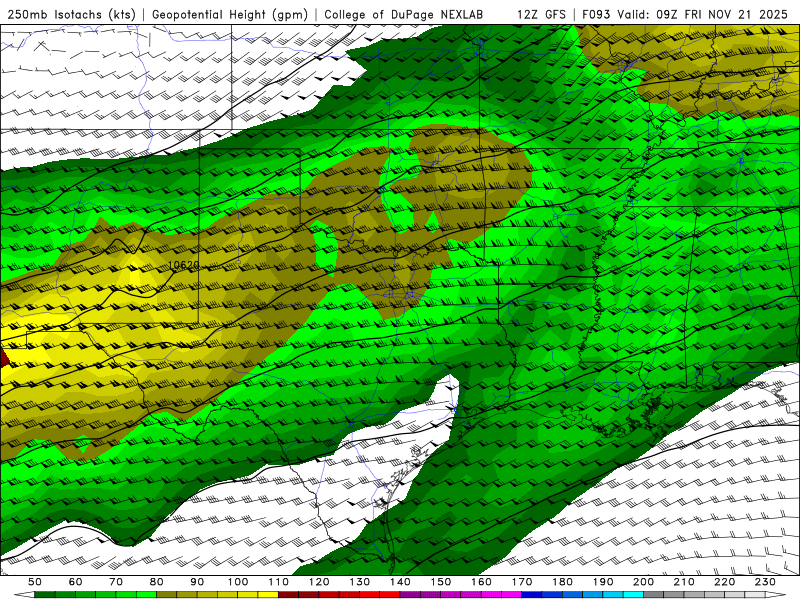Viewport: 800px width, 600px height.
Task: Click the dark red swatch starting at 110
Action: [288, 595]
